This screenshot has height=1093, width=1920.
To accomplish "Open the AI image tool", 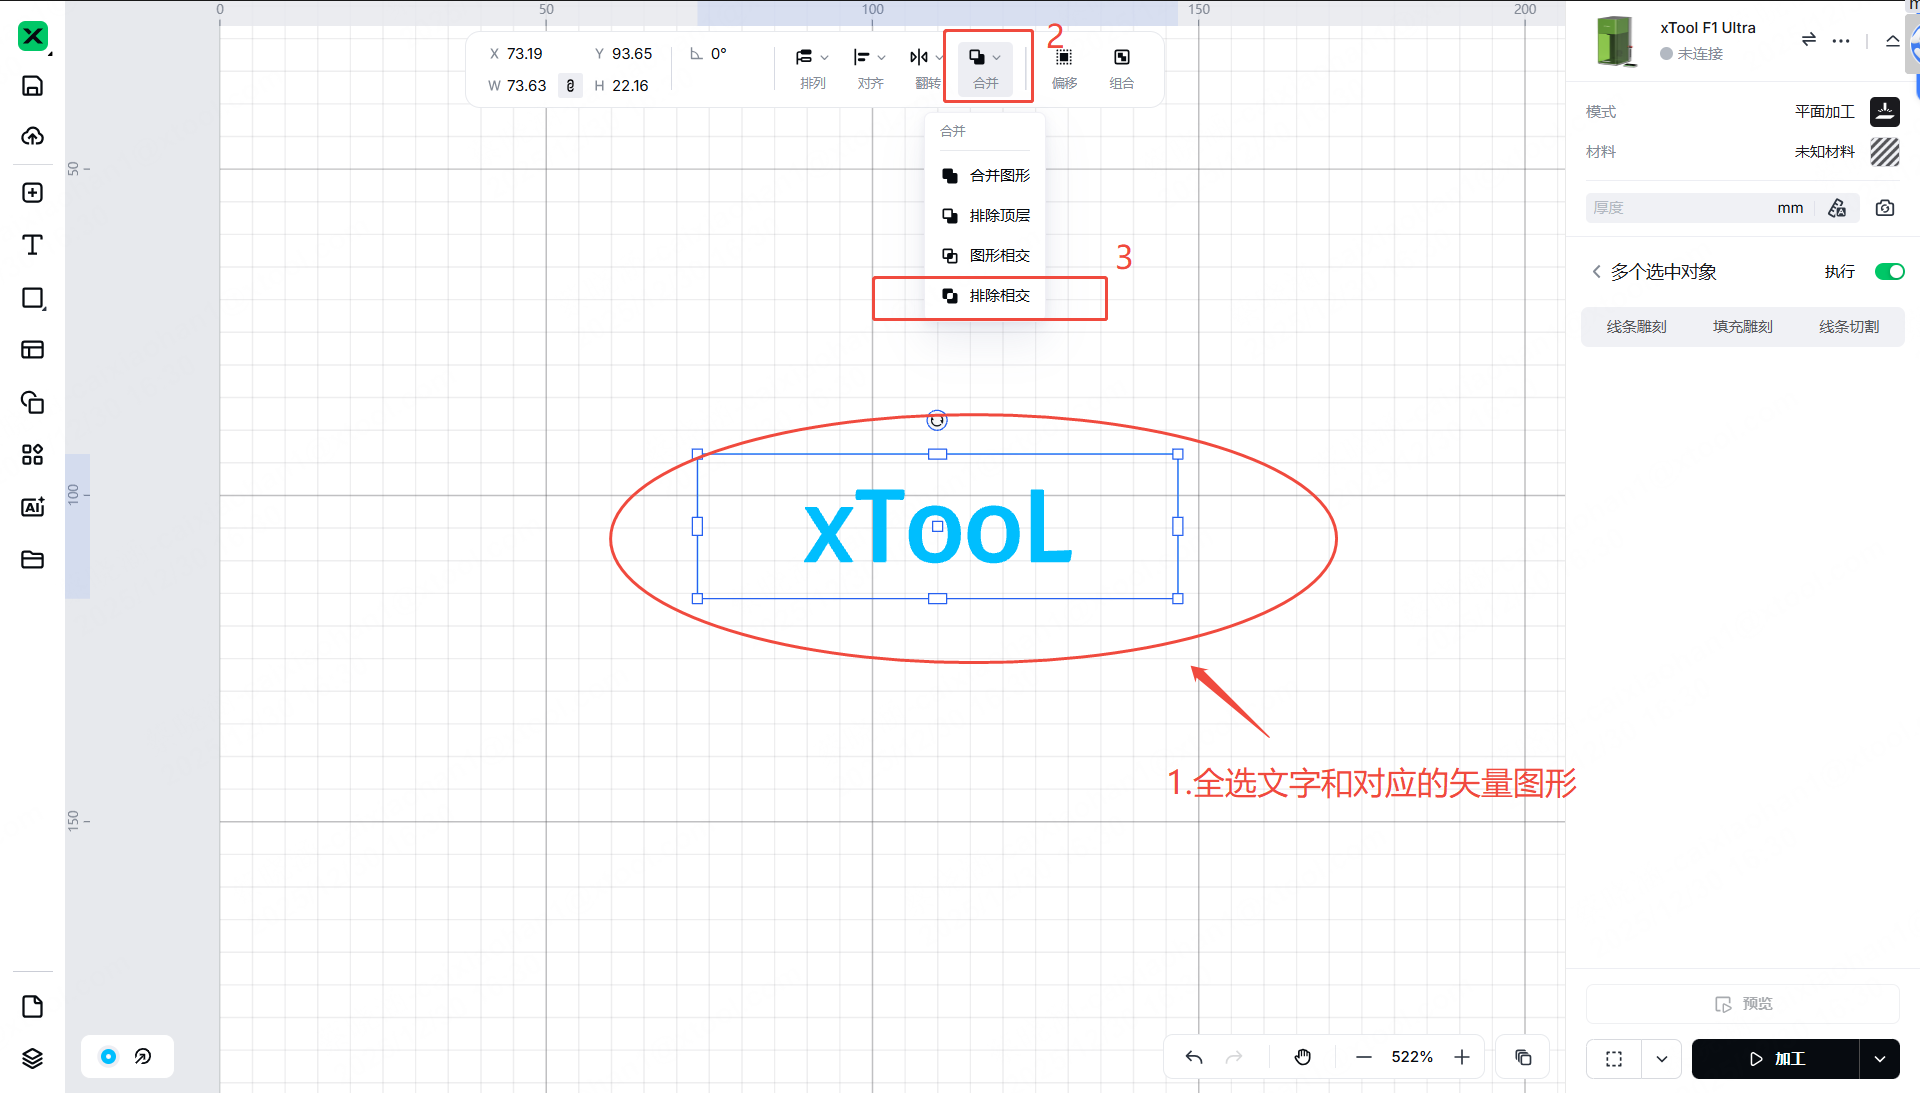I will click(32, 507).
